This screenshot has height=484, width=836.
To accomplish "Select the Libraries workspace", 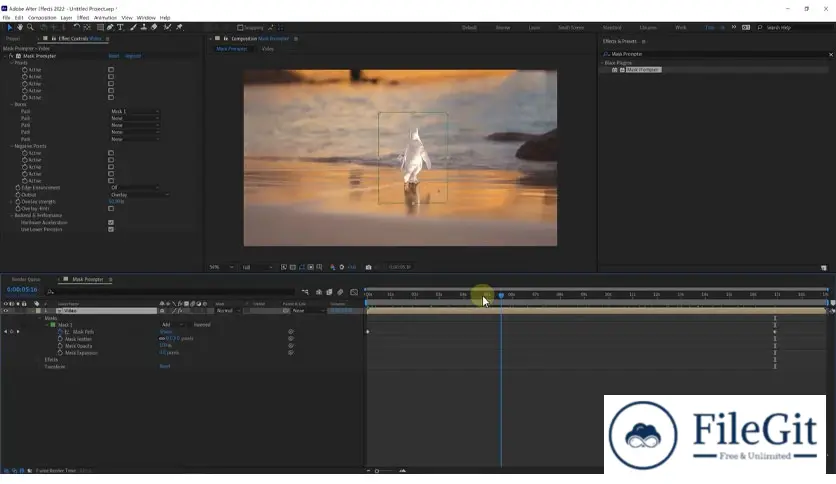I will click(x=648, y=28).
